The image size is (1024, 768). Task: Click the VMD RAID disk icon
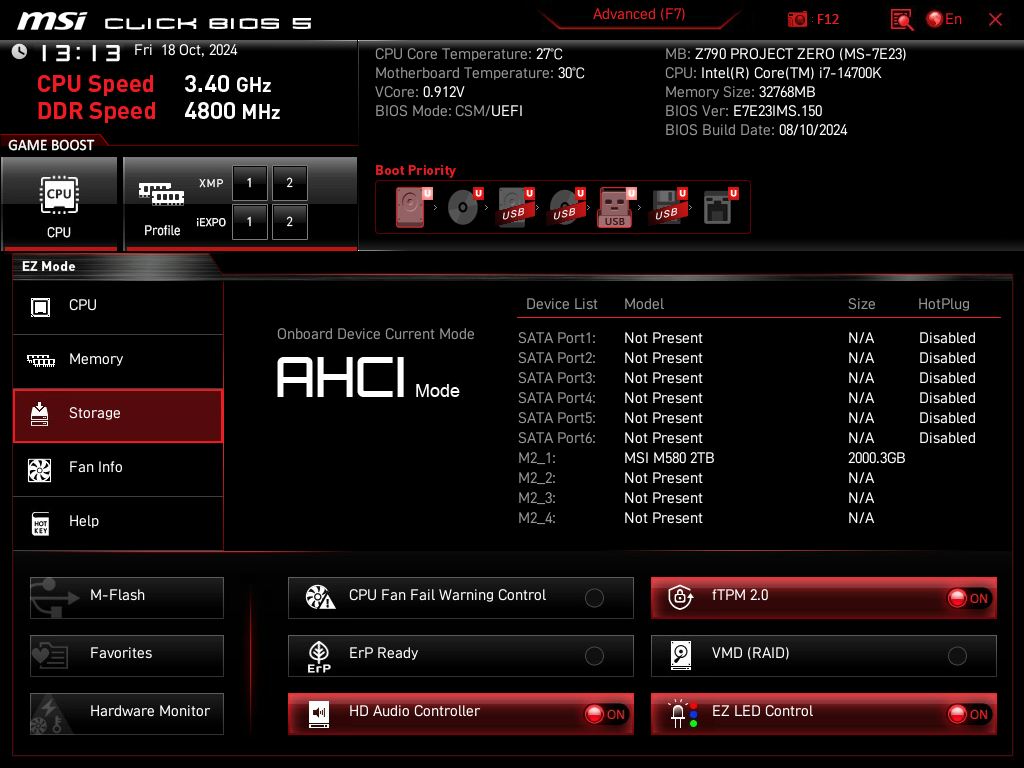[680, 655]
